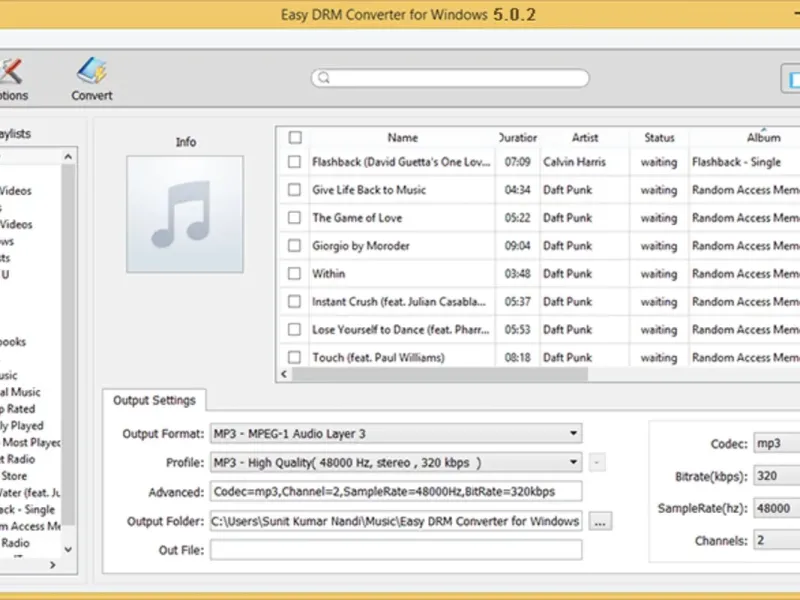Viewport: 800px width, 600px height.
Task: Check the Give Life Back to Music track
Action: click(x=294, y=190)
